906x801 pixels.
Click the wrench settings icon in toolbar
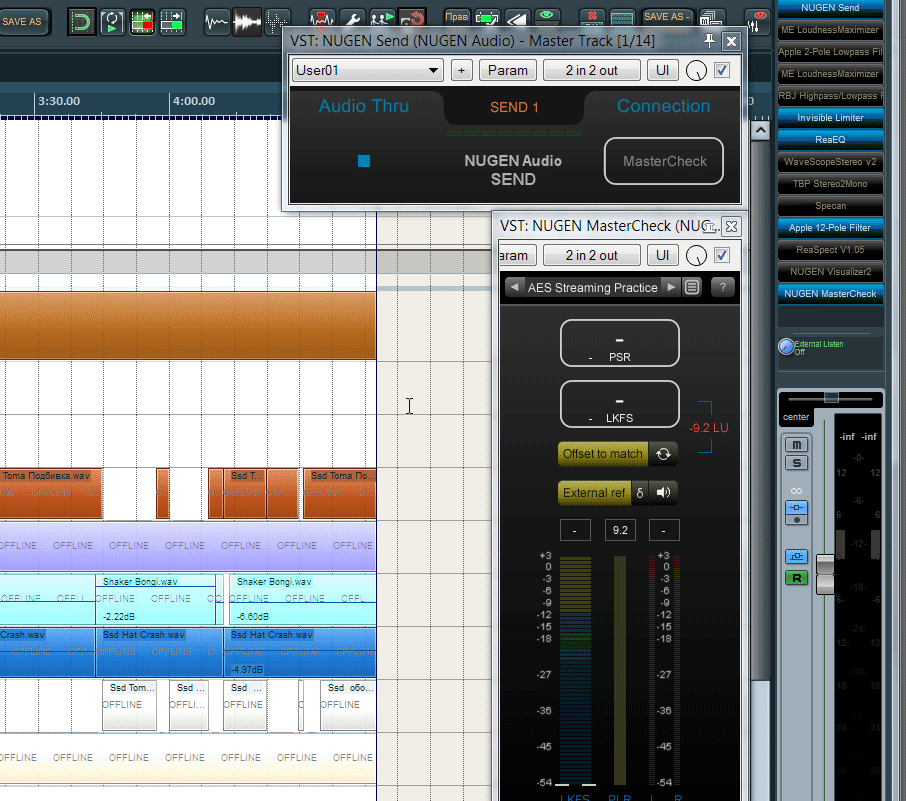coord(352,19)
